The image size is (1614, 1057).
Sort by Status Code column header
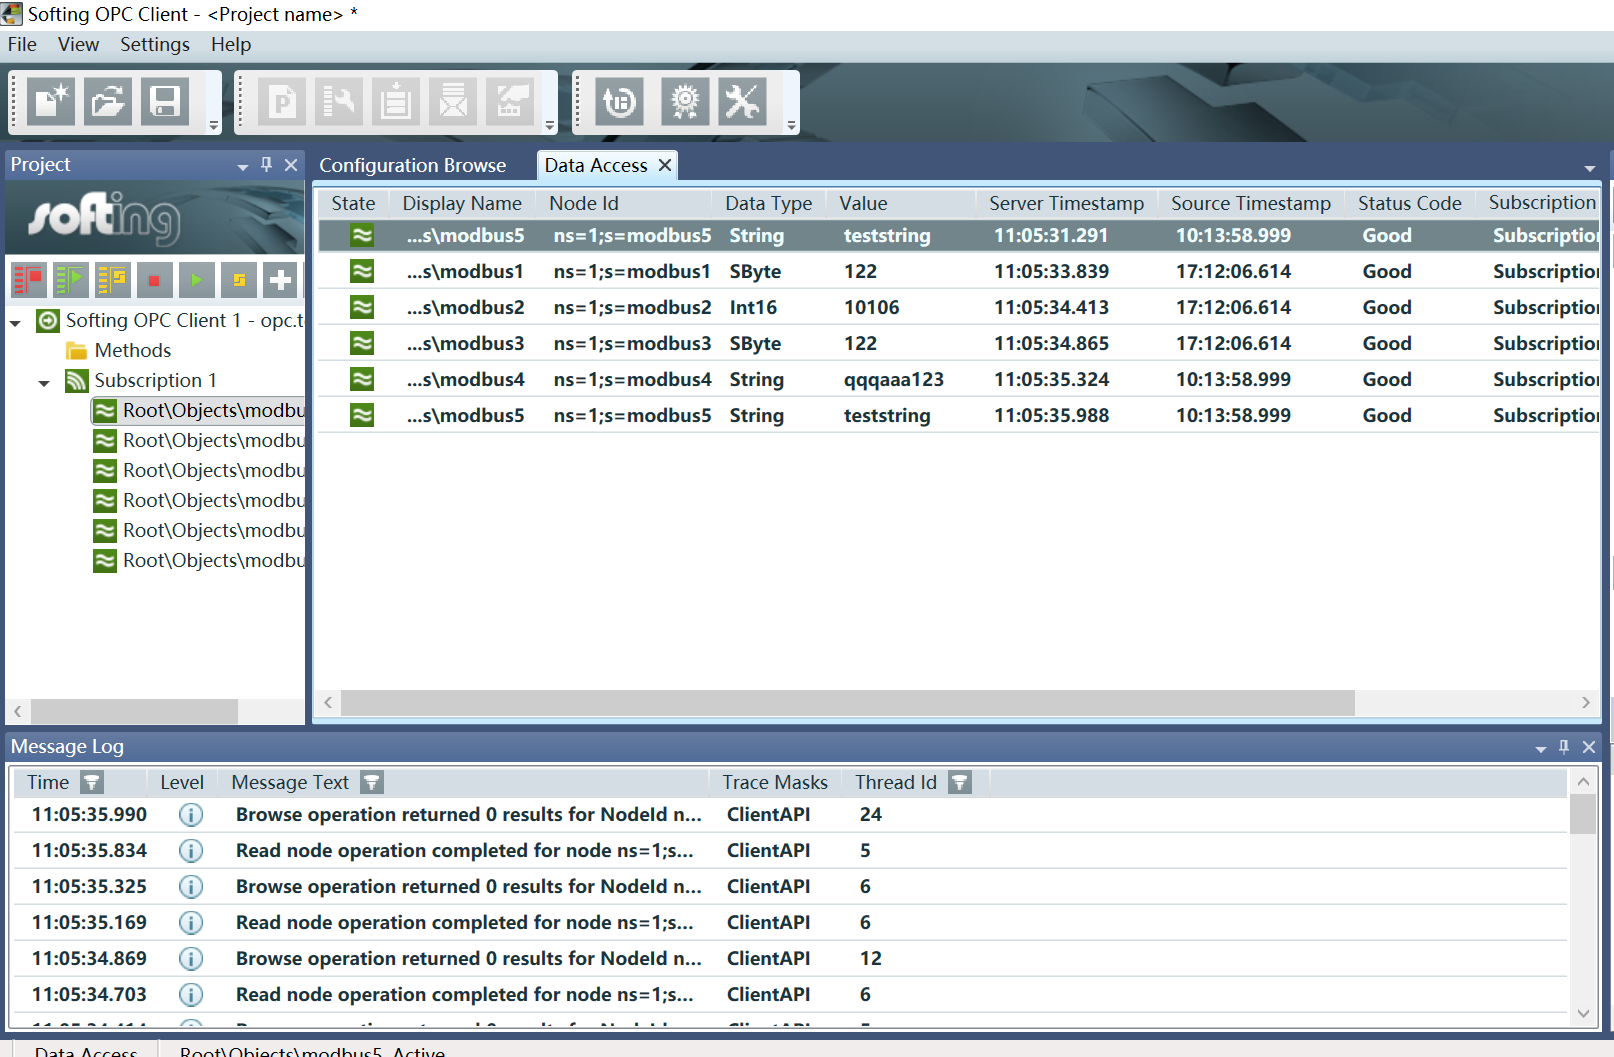1410,203
